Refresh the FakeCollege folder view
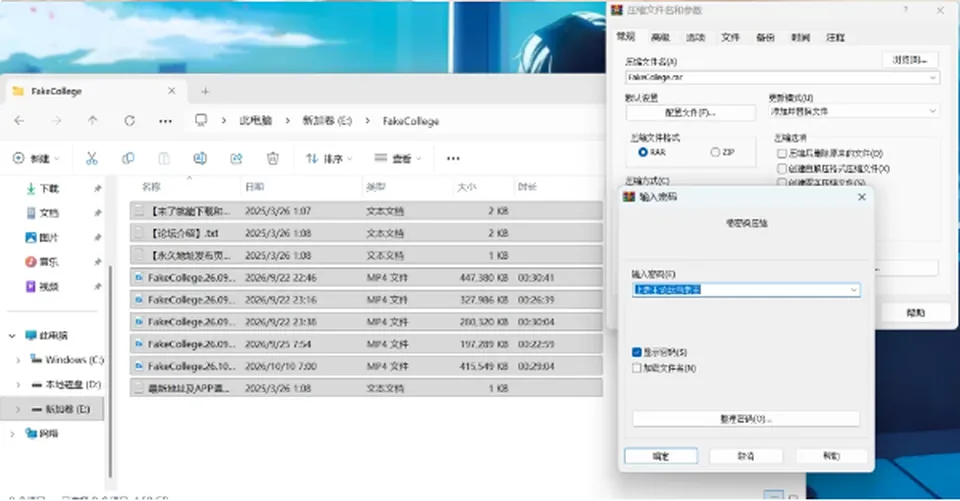Viewport: 960px width, 501px height. coord(129,121)
